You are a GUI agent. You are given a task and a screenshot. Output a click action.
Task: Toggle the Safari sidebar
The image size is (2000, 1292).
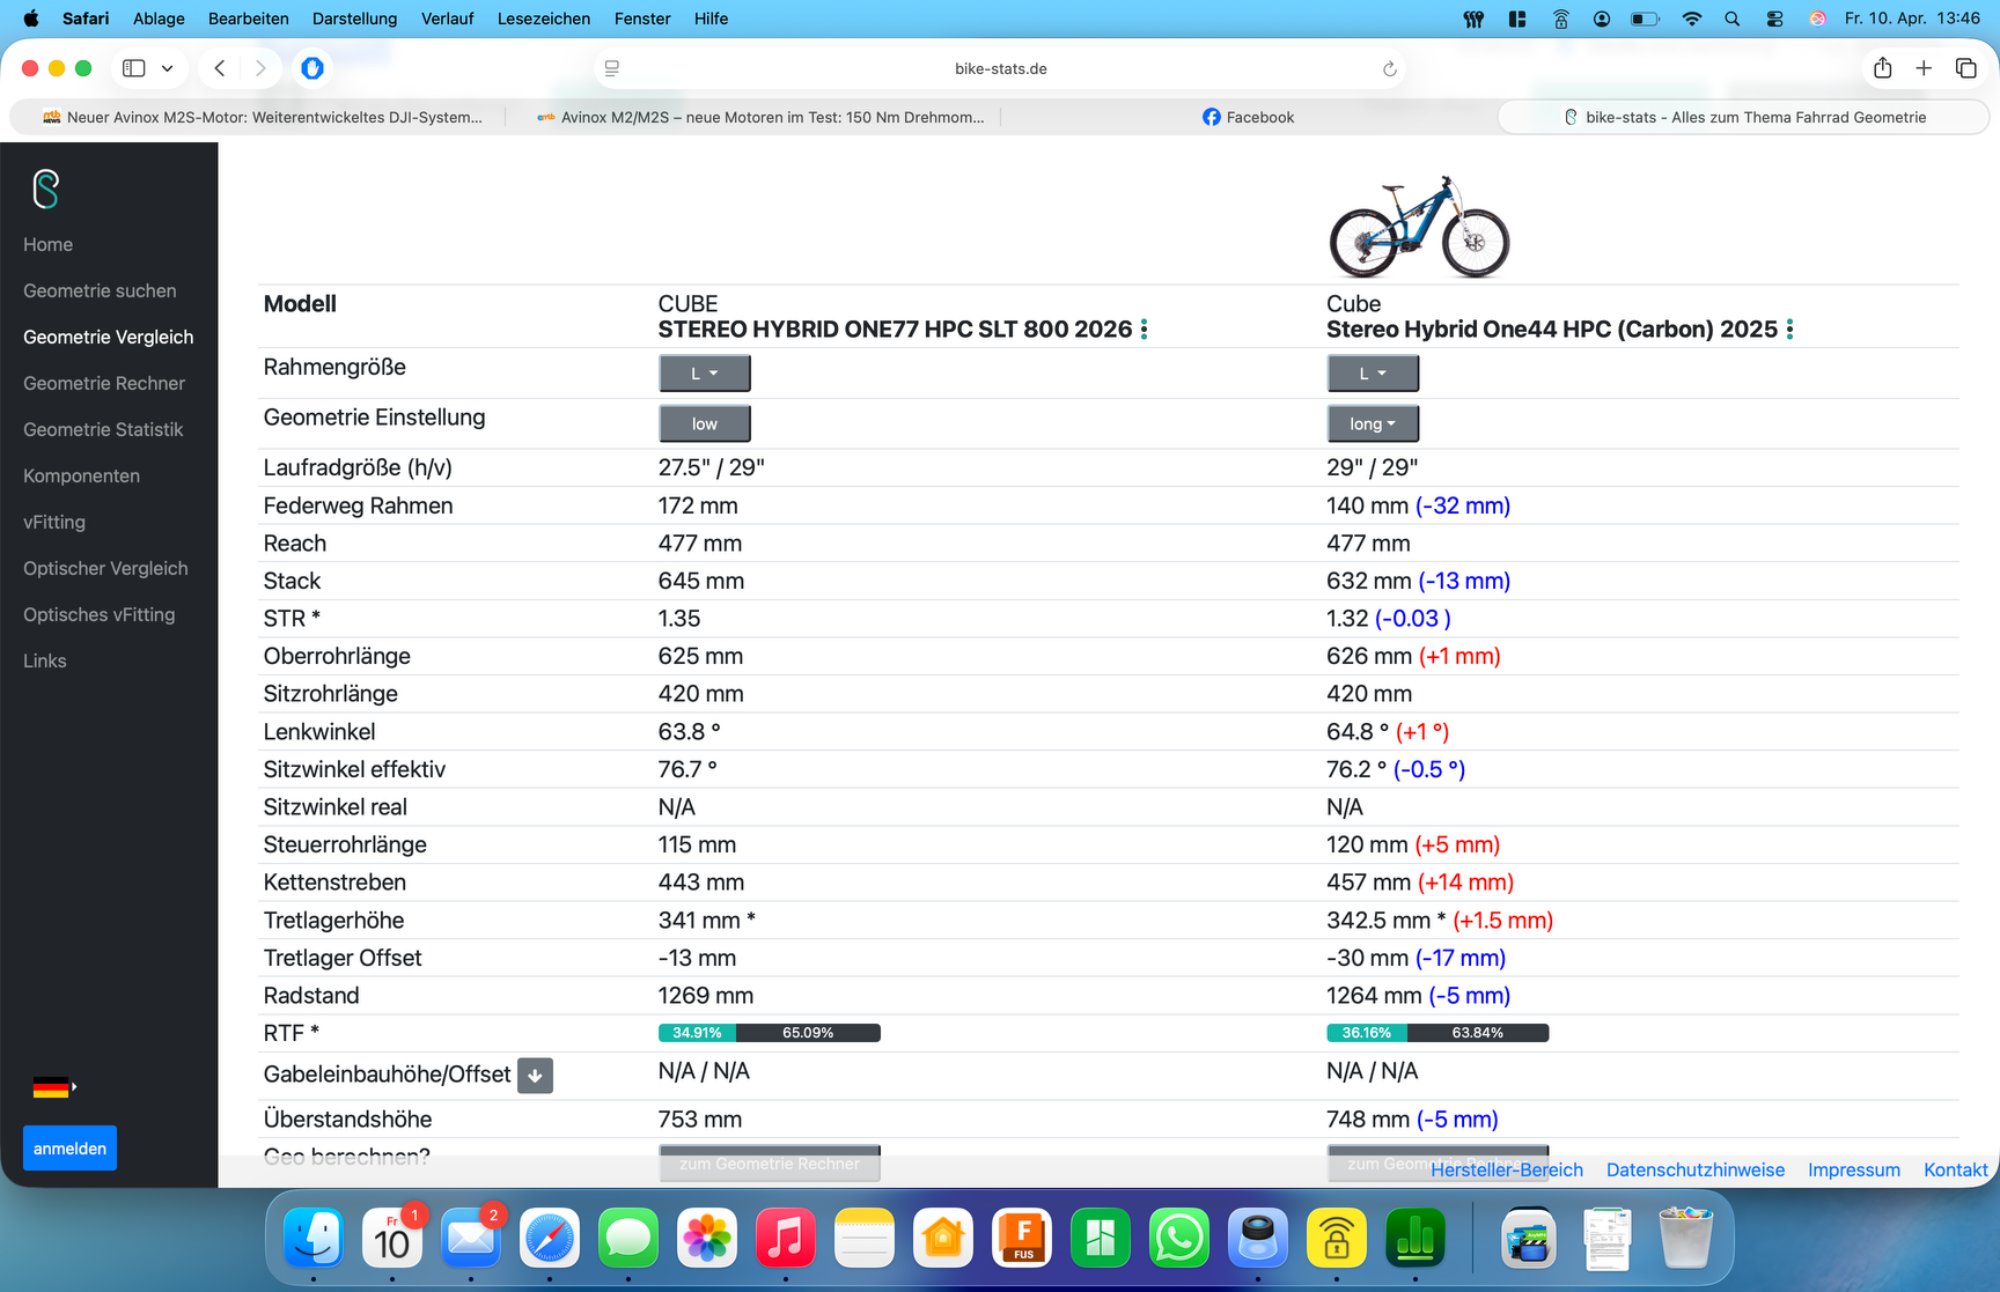click(134, 68)
